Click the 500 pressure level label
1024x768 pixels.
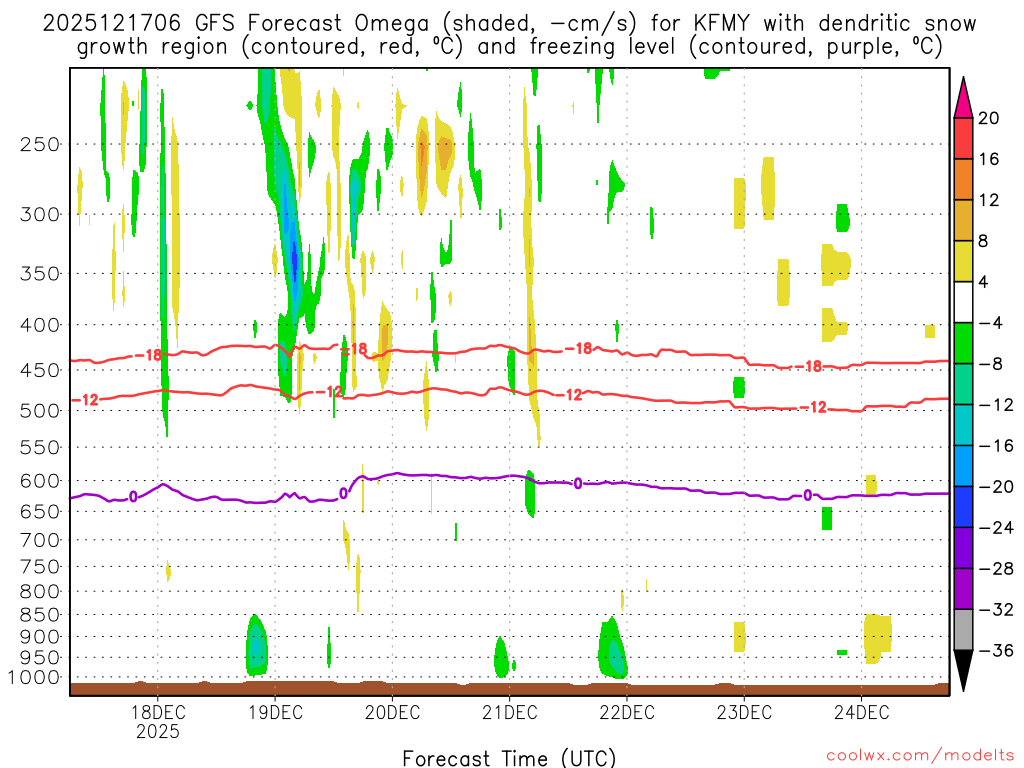[x=39, y=411]
